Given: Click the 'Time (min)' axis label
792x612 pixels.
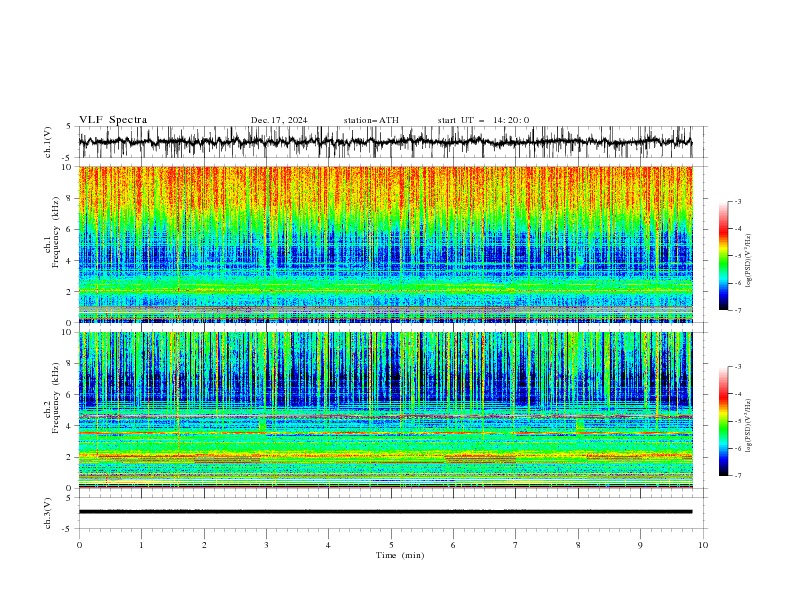Looking at the screenshot, I should 400,555.
